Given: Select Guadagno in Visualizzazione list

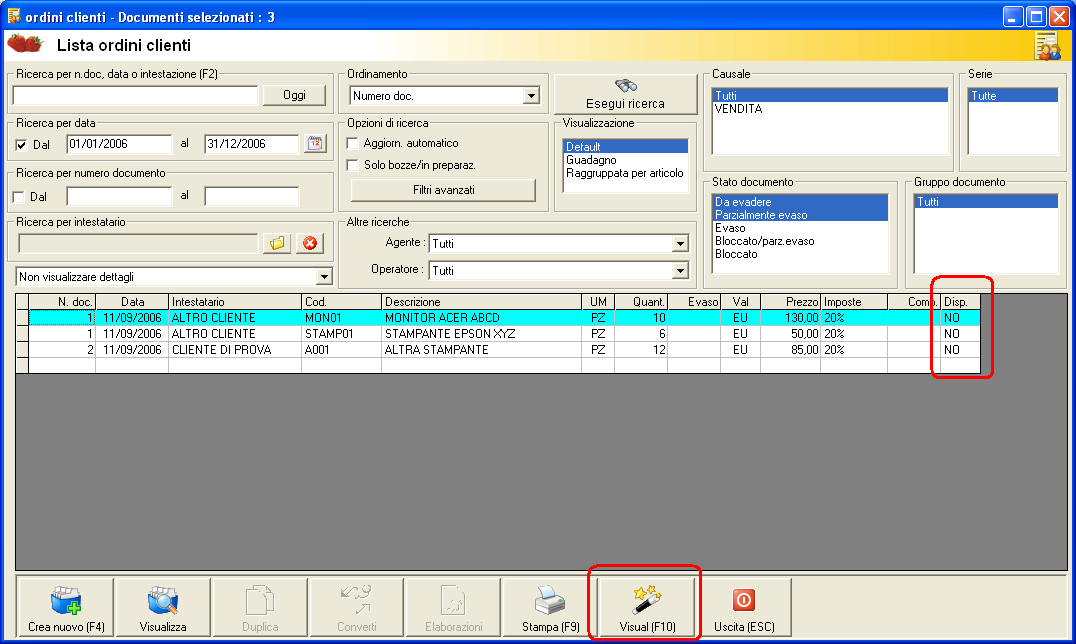Looking at the screenshot, I should 625,160.
